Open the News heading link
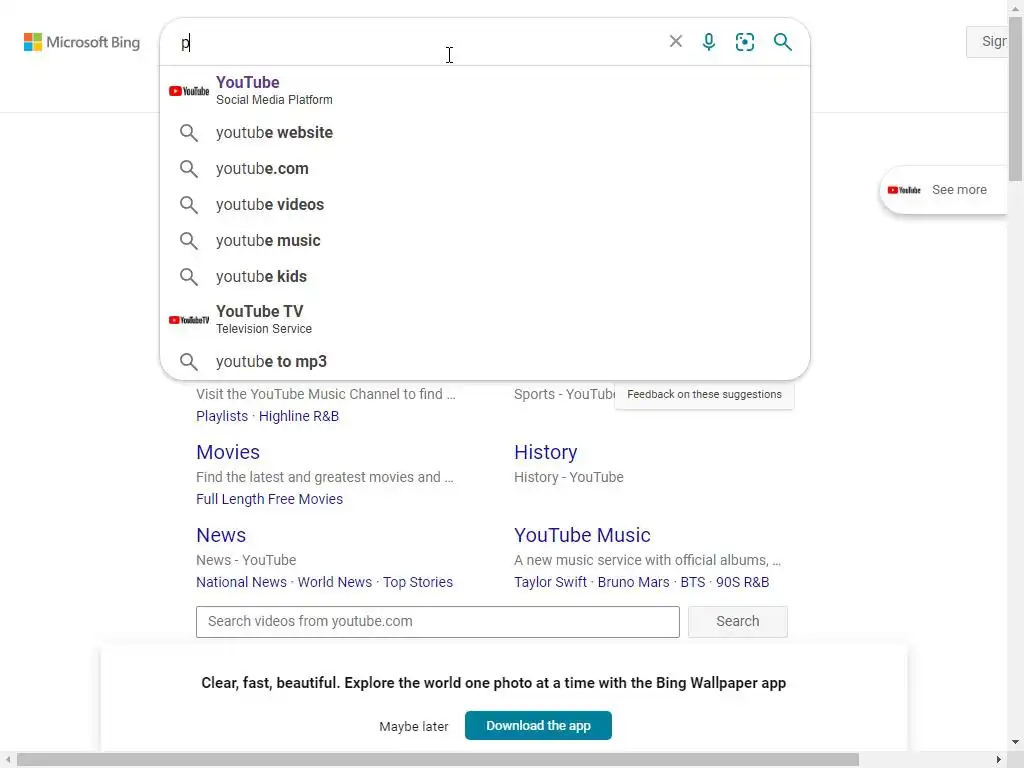 click(221, 535)
